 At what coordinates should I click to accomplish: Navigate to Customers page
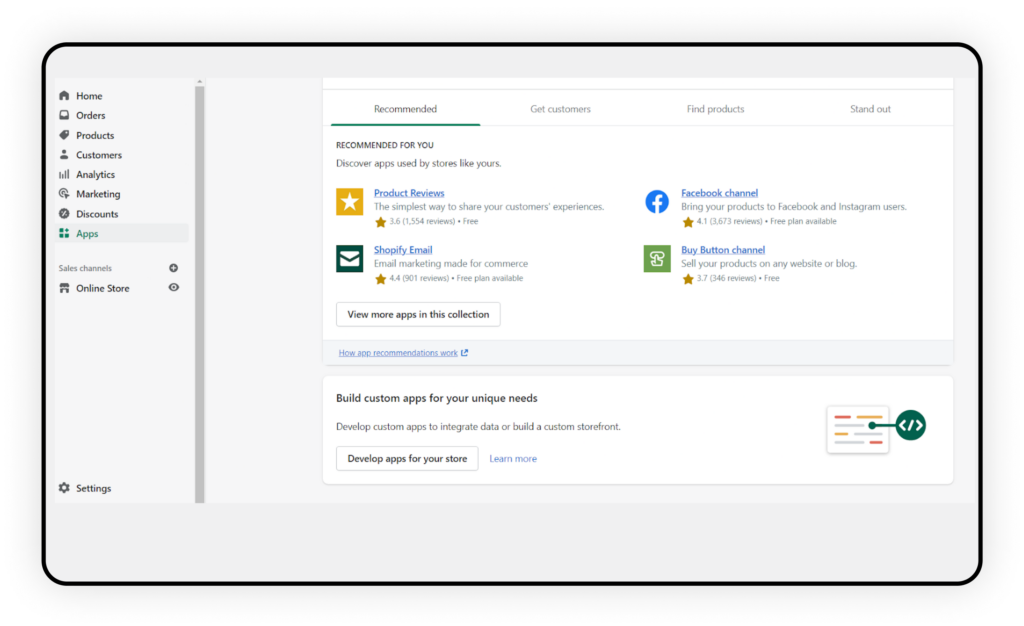click(99, 155)
